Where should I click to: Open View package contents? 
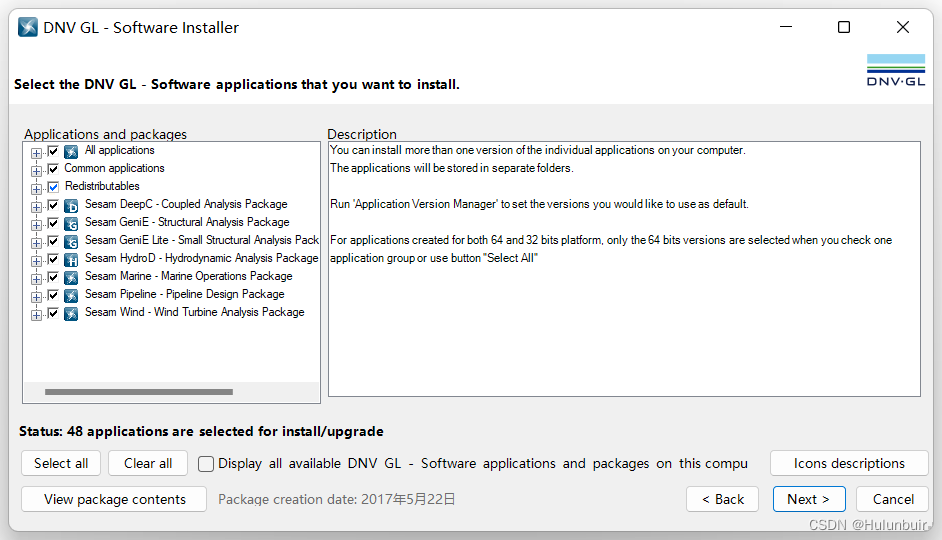(114, 499)
